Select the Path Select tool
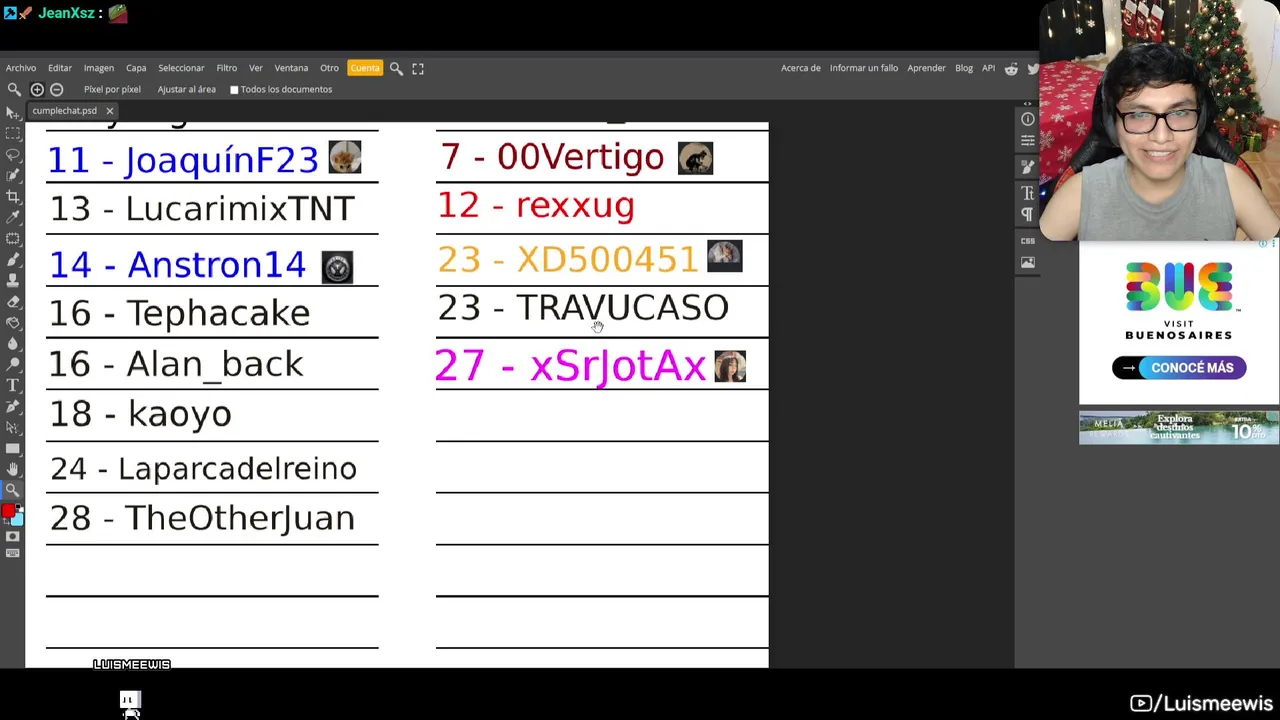 (x=13, y=427)
